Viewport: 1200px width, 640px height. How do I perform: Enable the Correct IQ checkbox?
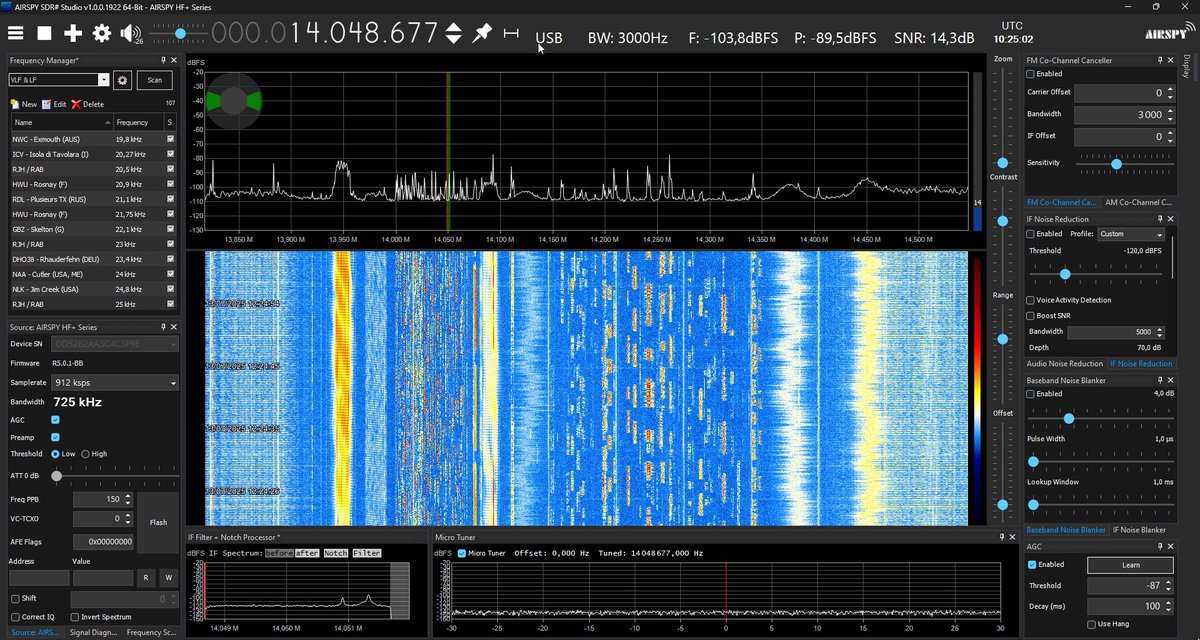tap(15, 617)
